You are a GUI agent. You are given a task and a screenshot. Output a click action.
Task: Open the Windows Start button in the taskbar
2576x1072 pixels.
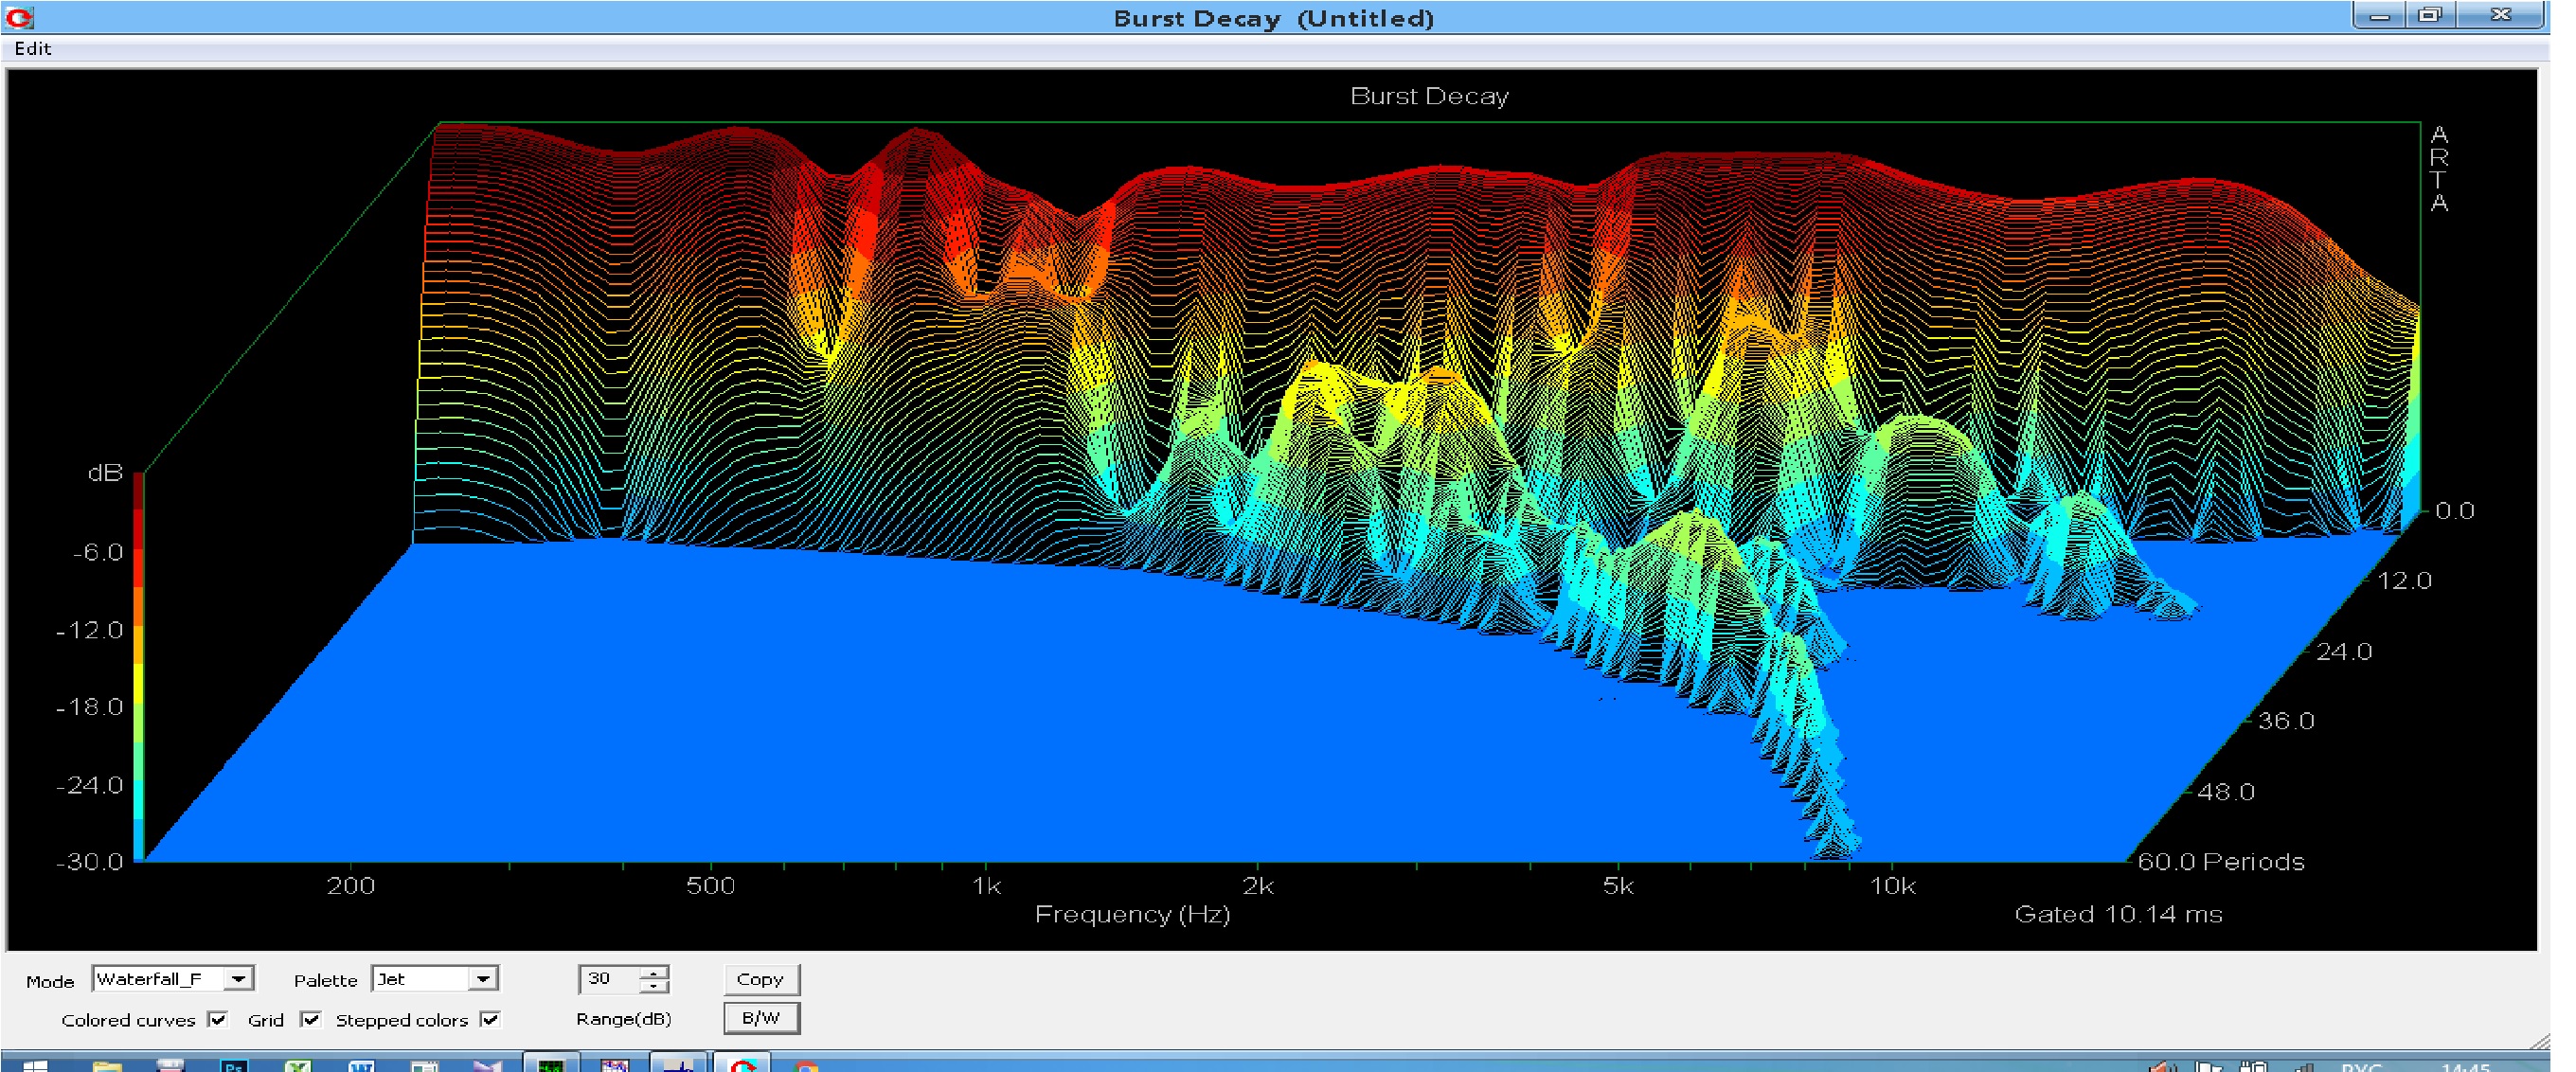click(35, 1066)
